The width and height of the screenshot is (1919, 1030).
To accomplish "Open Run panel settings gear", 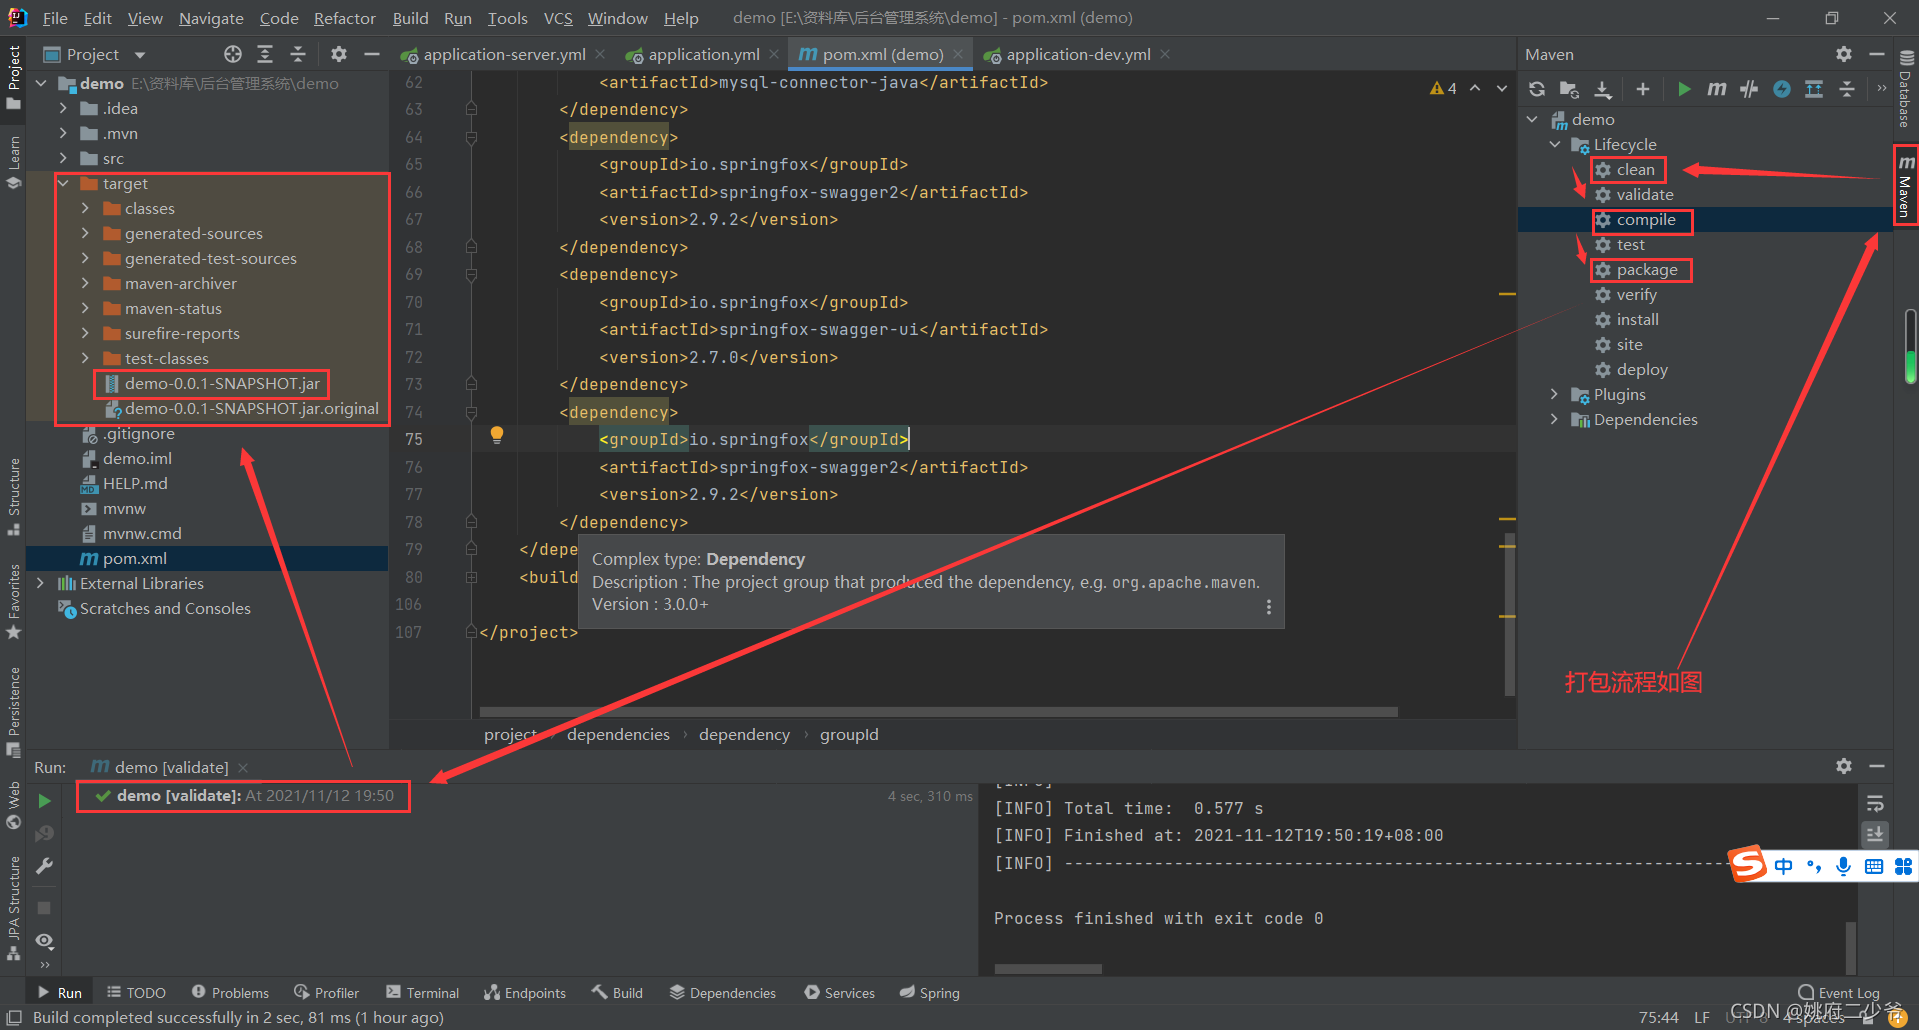I will coord(1844,766).
